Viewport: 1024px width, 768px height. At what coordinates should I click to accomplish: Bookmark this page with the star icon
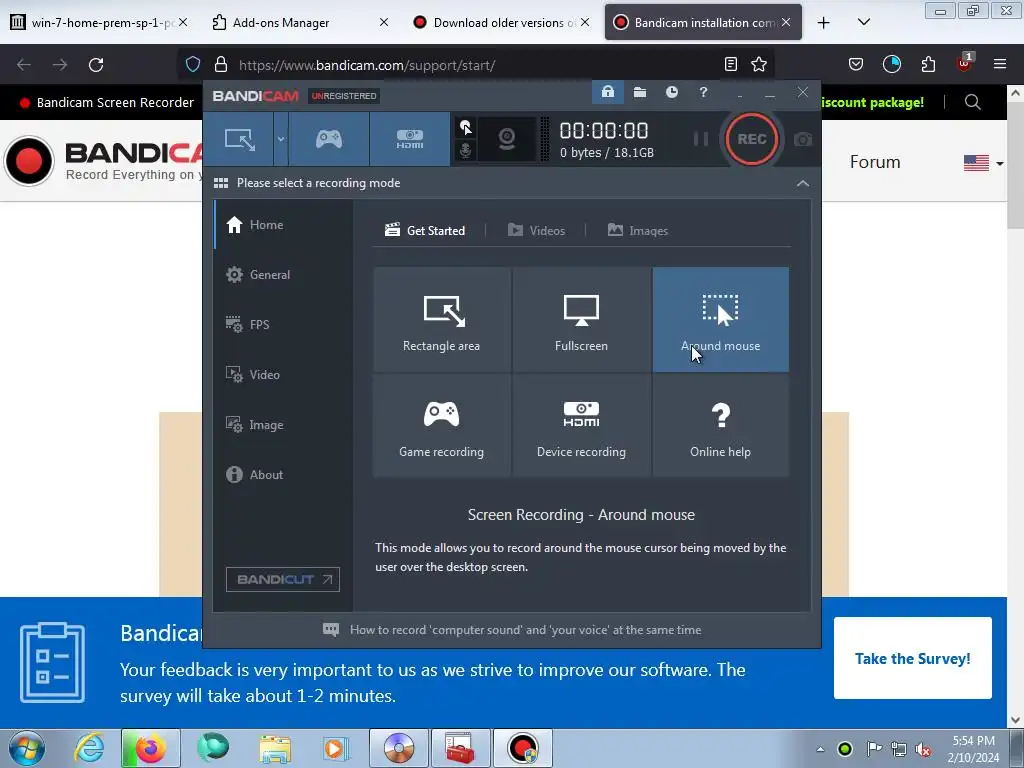tap(758, 65)
